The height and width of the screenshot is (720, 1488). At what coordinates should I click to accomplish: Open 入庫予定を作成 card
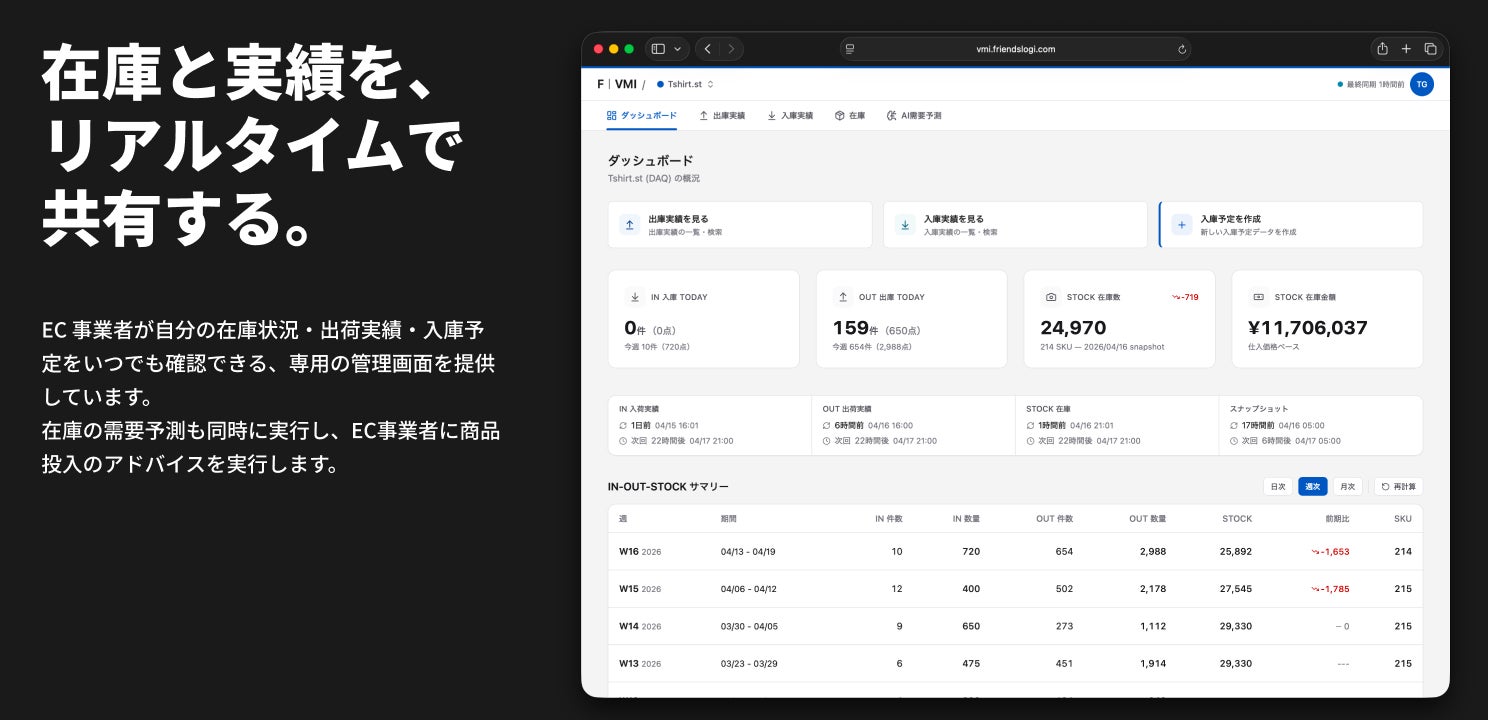1291,225
